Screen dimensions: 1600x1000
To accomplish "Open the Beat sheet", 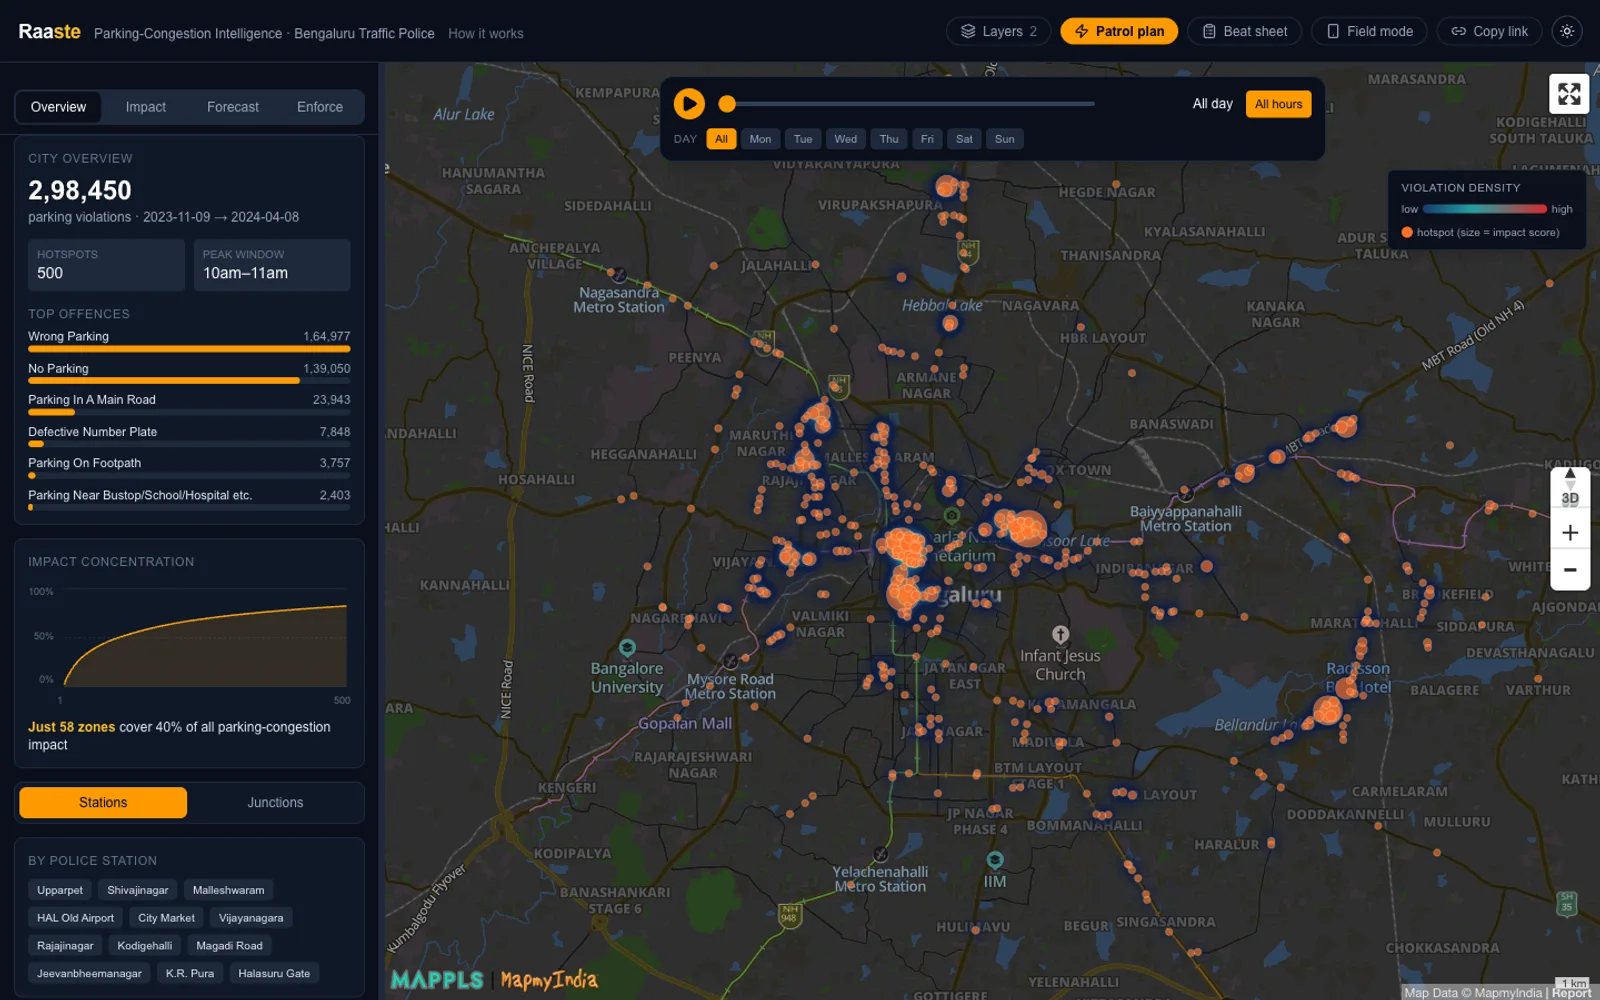I will pos(1244,31).
